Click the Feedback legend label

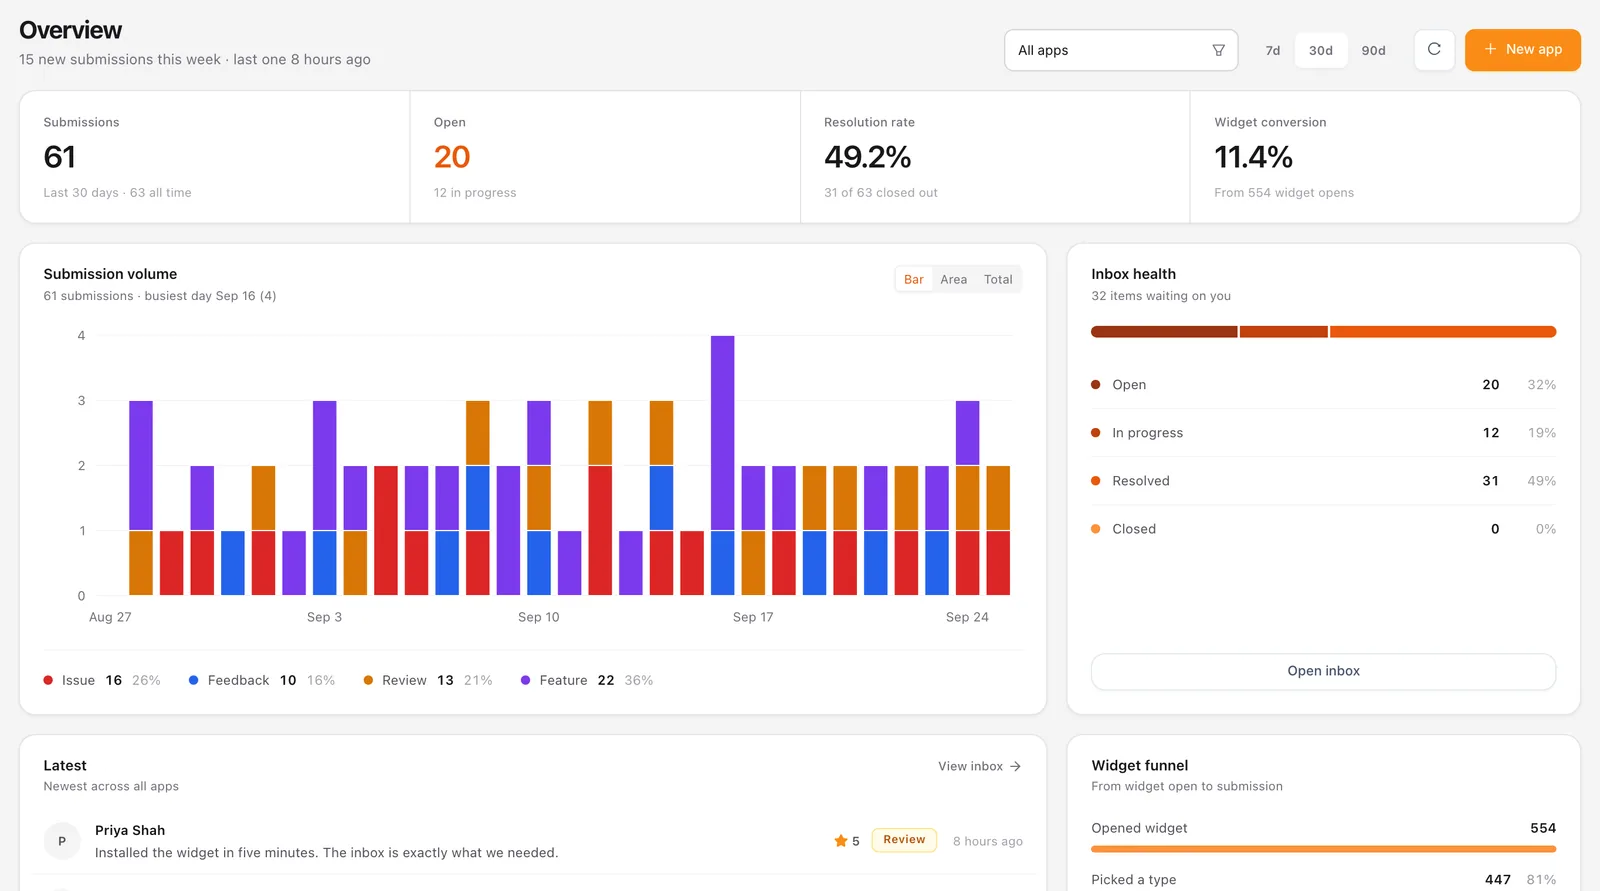pyautogui.click(x=238, y=680)
